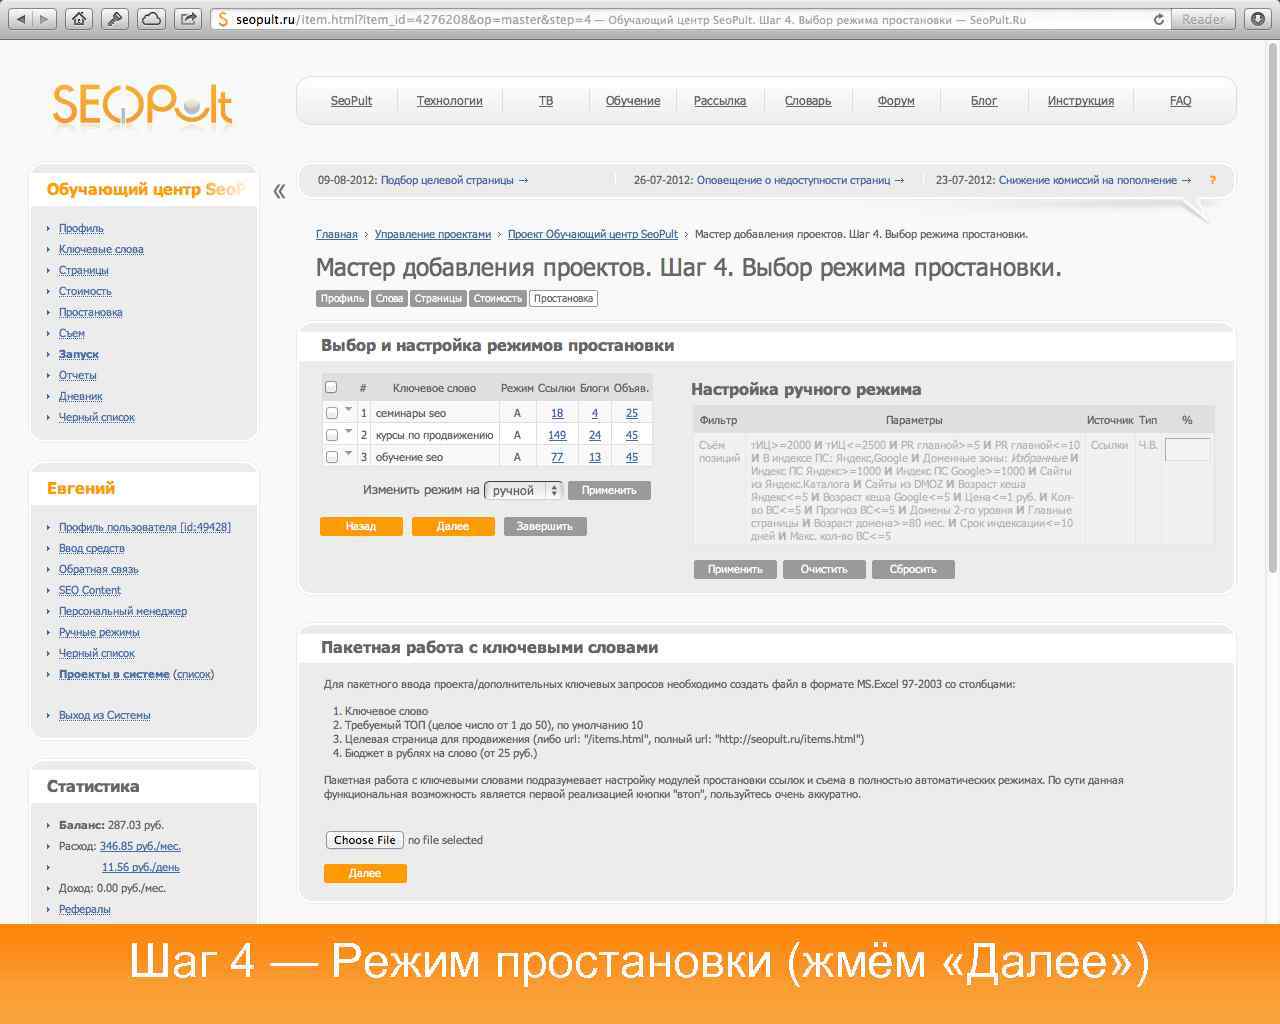Switch to the Стоимость tab
1280x1024 pixels.
(498, 297)
